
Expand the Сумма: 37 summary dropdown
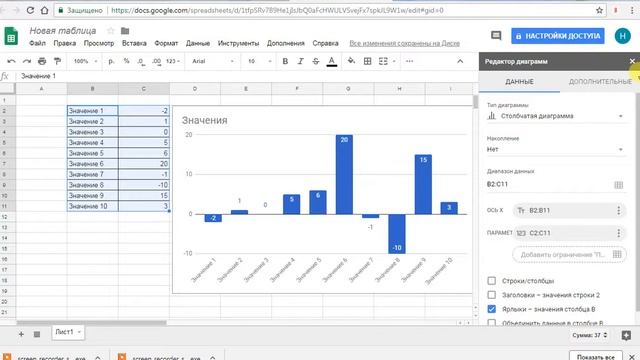[589, 335]
